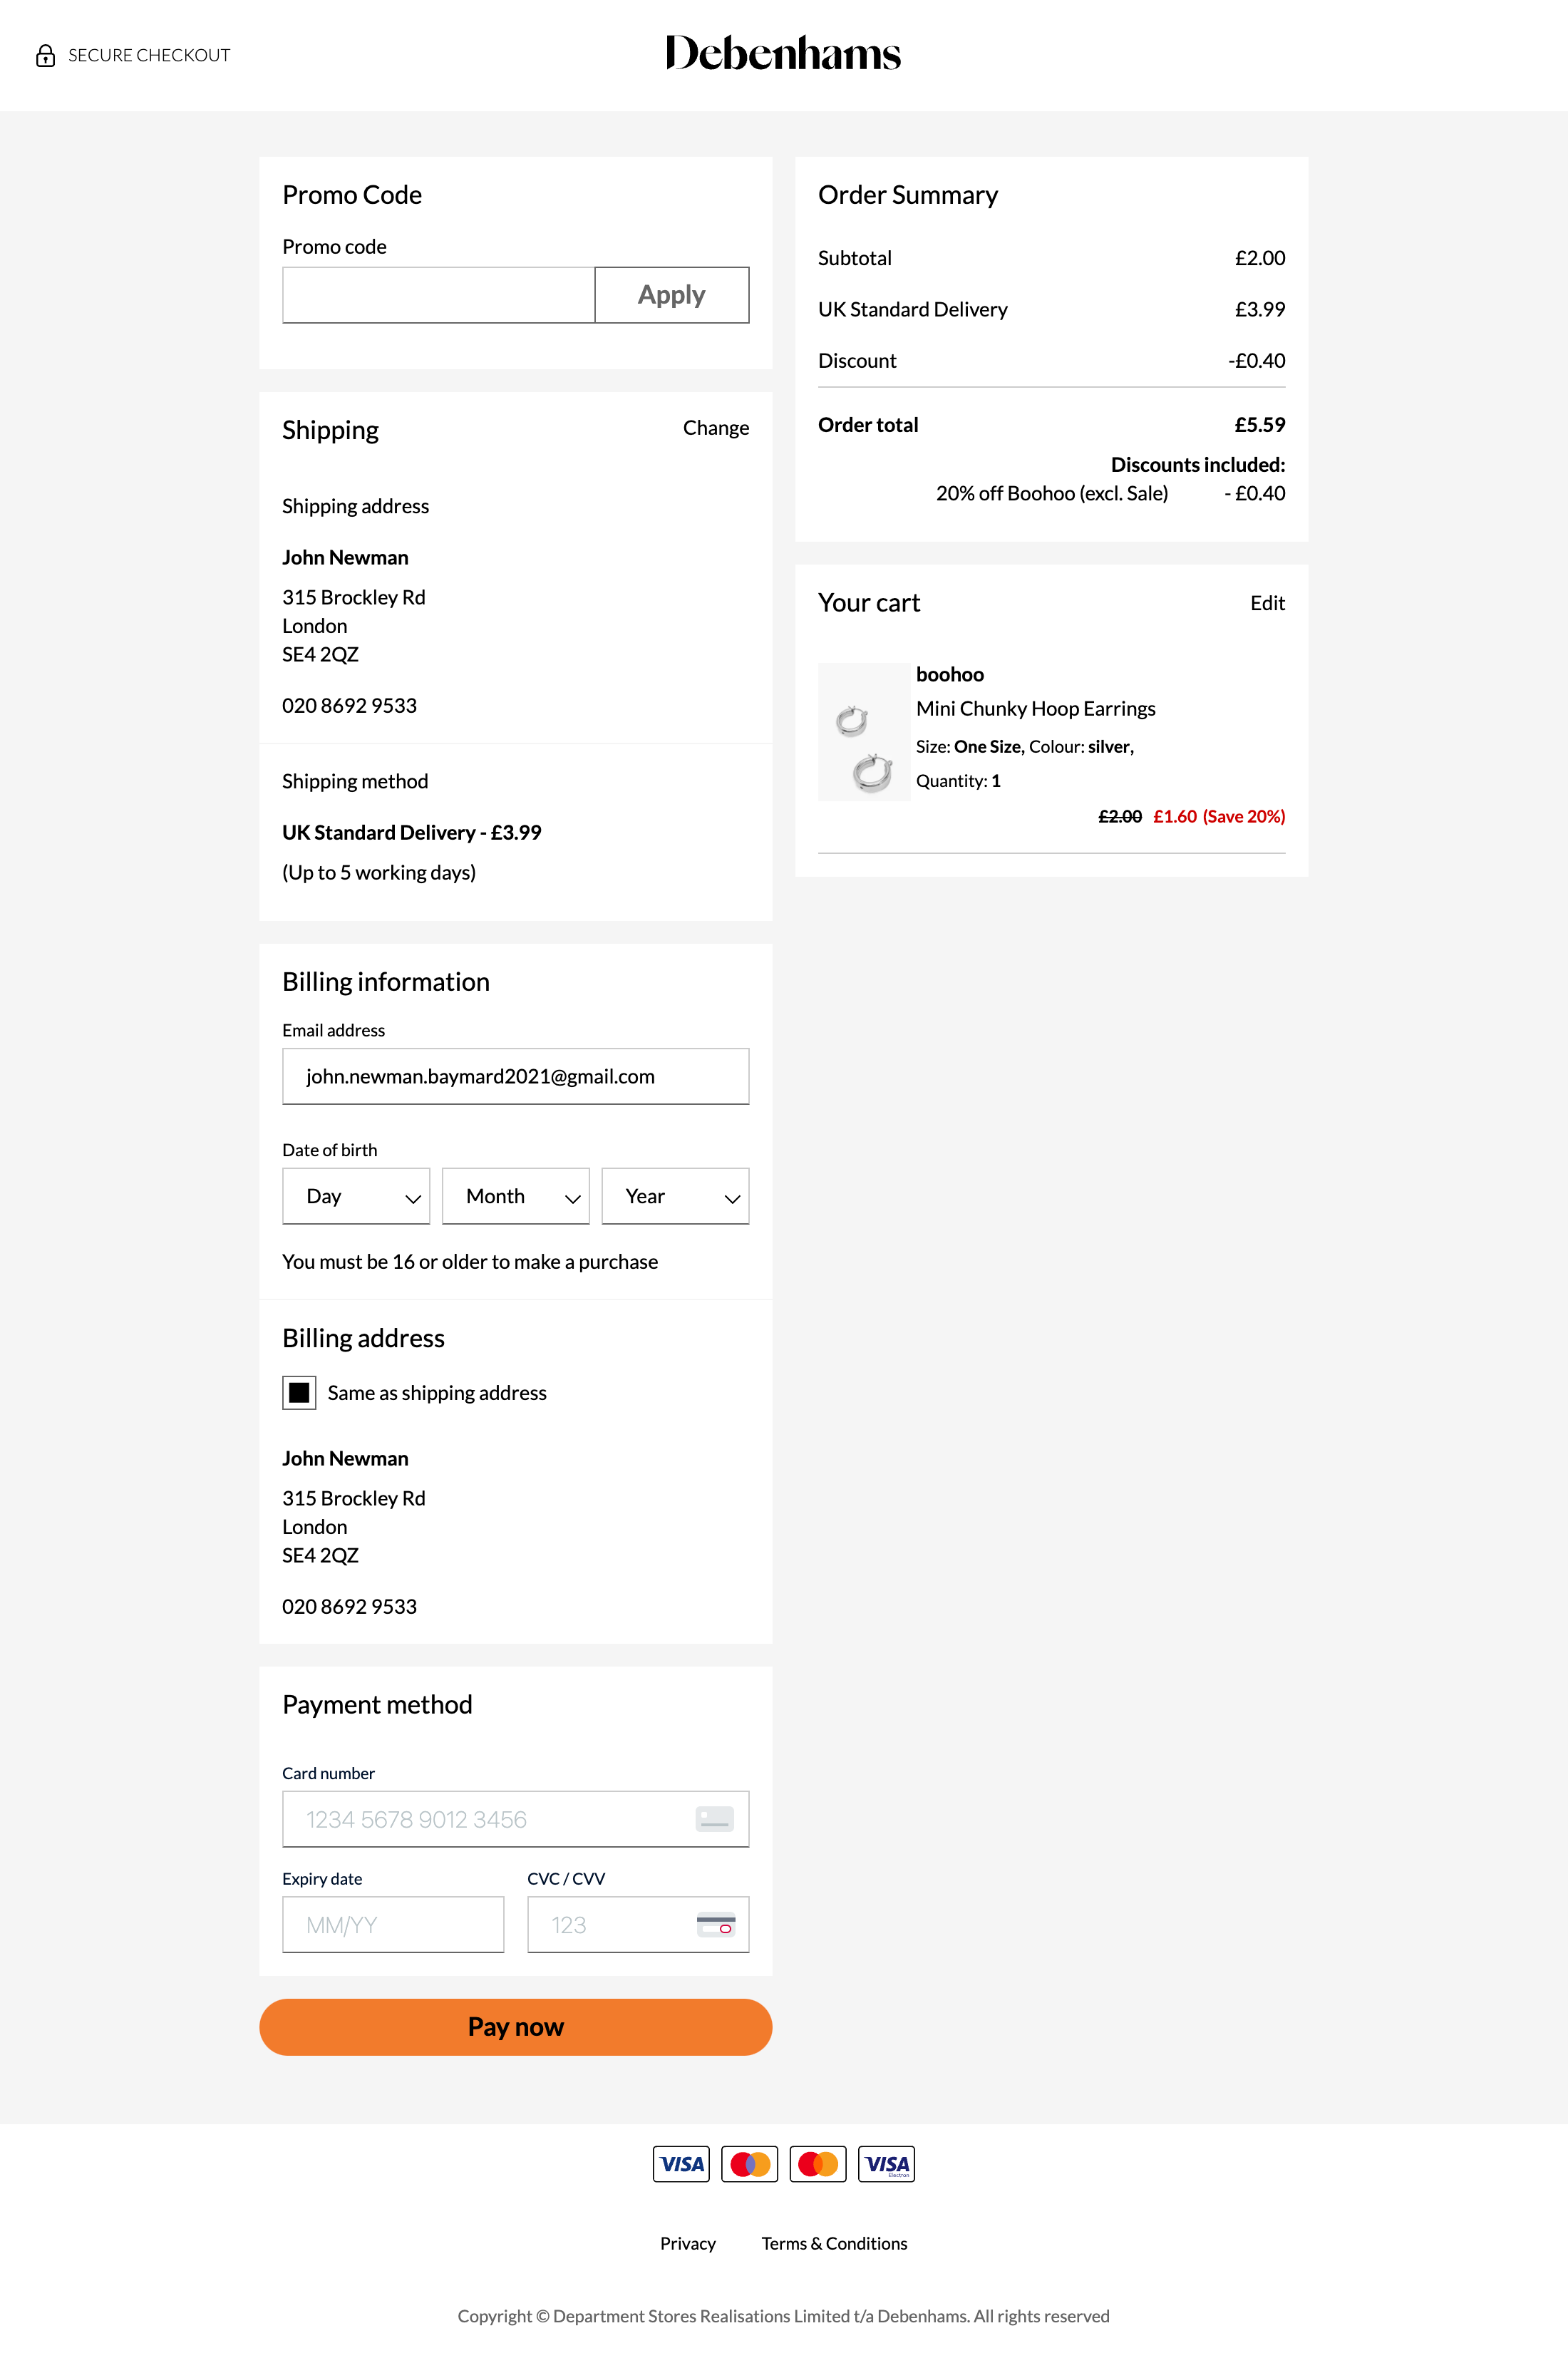Image resolution: width=1568 pixels, height=2358 pixels.
Task: Click the padlock icon beside Secure Checkout
Action: (46, 55)
